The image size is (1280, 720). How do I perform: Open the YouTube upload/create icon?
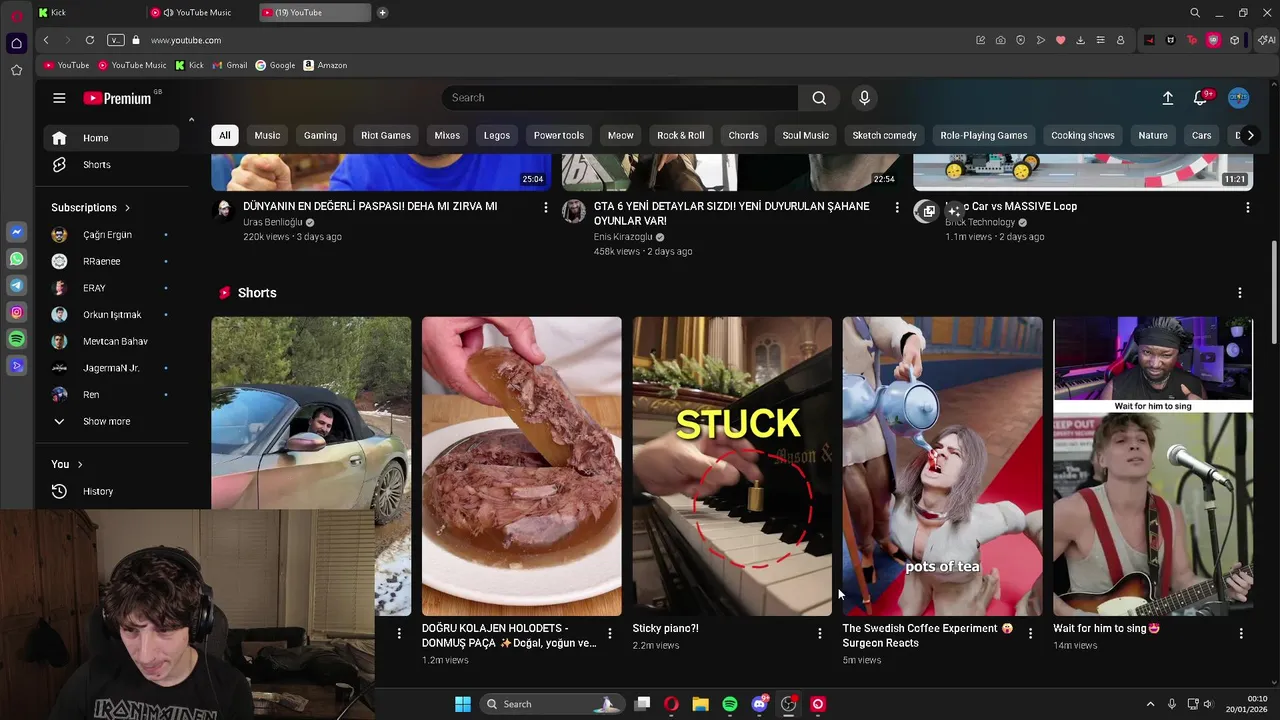(1167, 98)
